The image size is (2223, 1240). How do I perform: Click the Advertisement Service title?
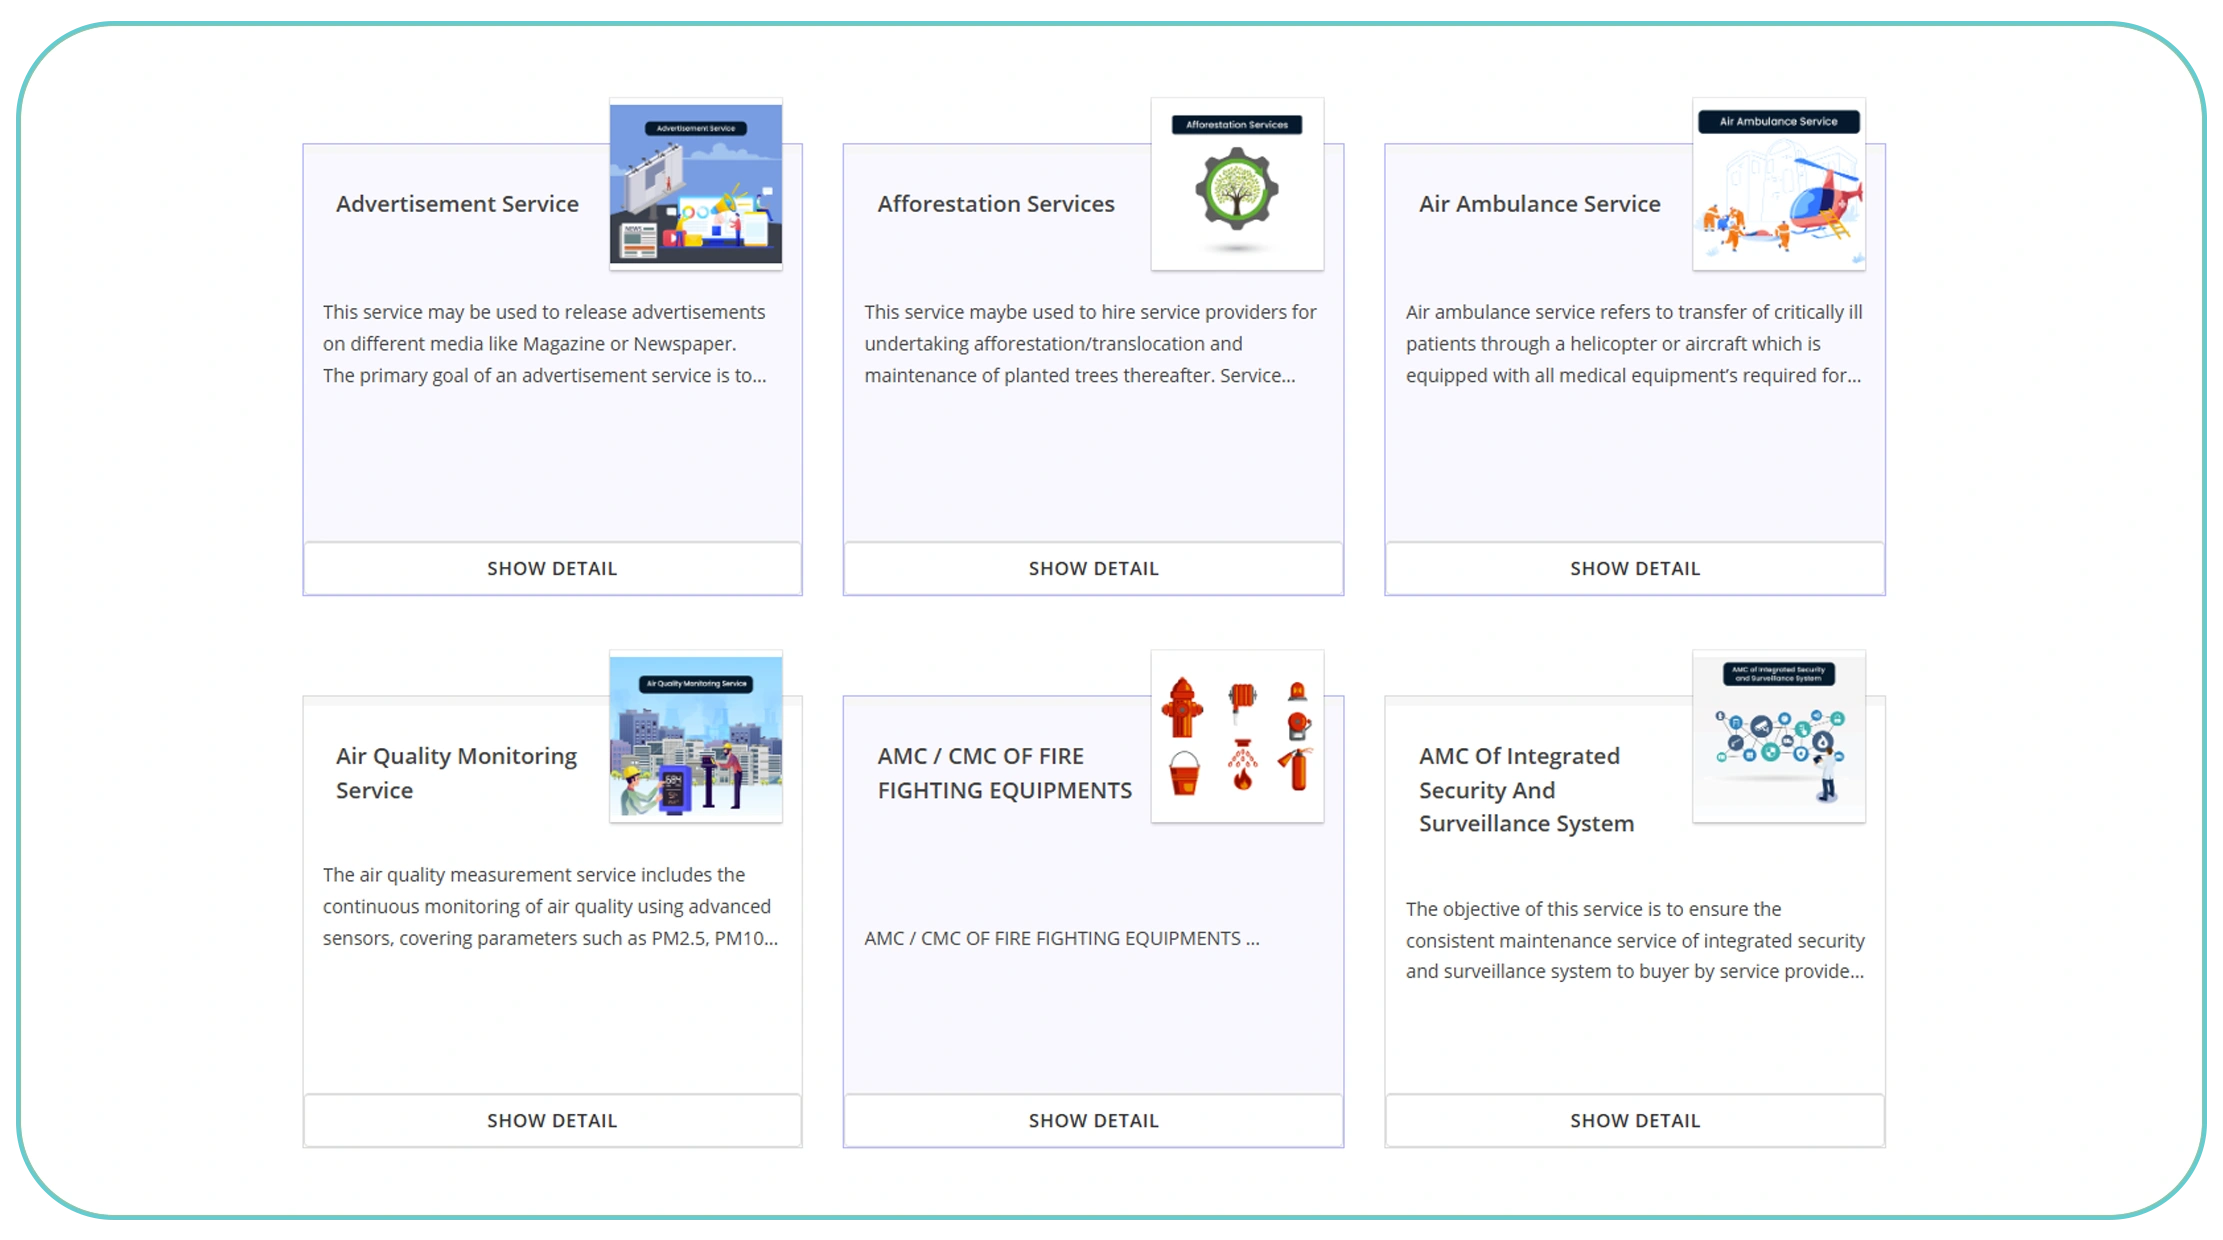click(457, 204)
